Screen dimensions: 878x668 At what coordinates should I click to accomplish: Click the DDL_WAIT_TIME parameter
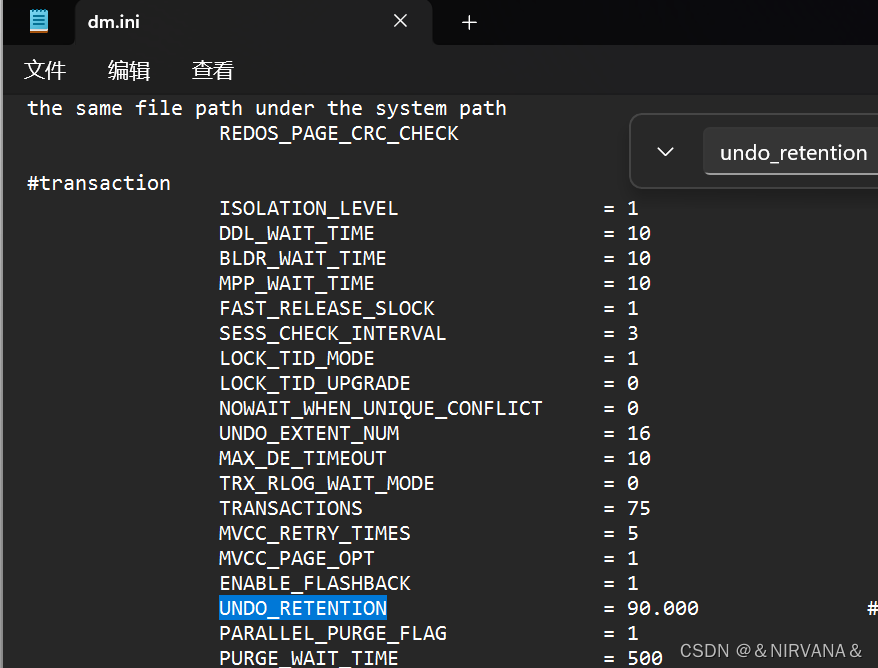pos(297,233)
